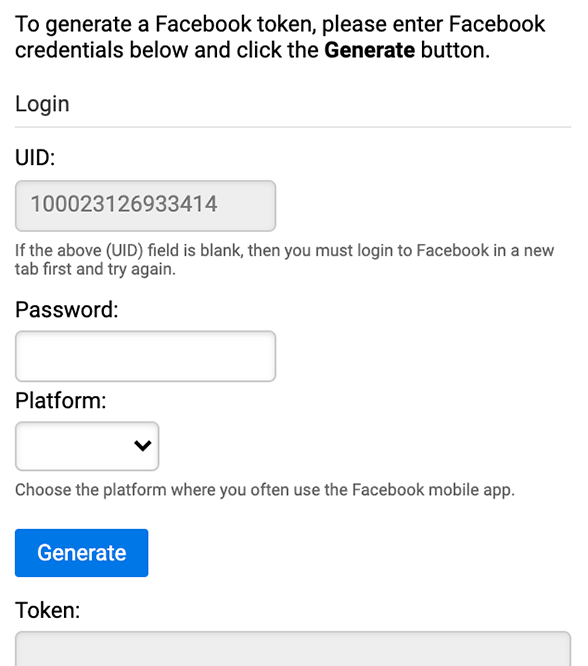The image size is (588, 666).
Task: Click the Login section heading
Action: [x=42, y=104]
